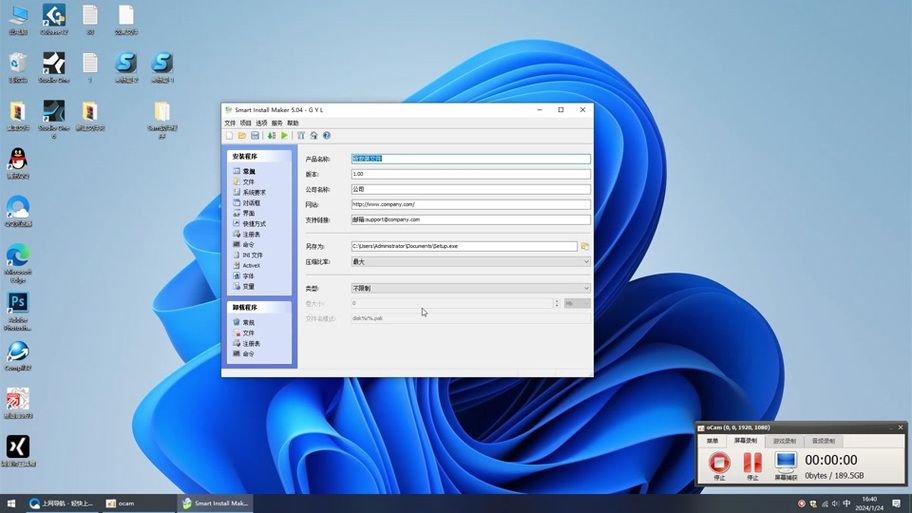Click the website field with http://www.company.com/

click(x=471, y=204)
